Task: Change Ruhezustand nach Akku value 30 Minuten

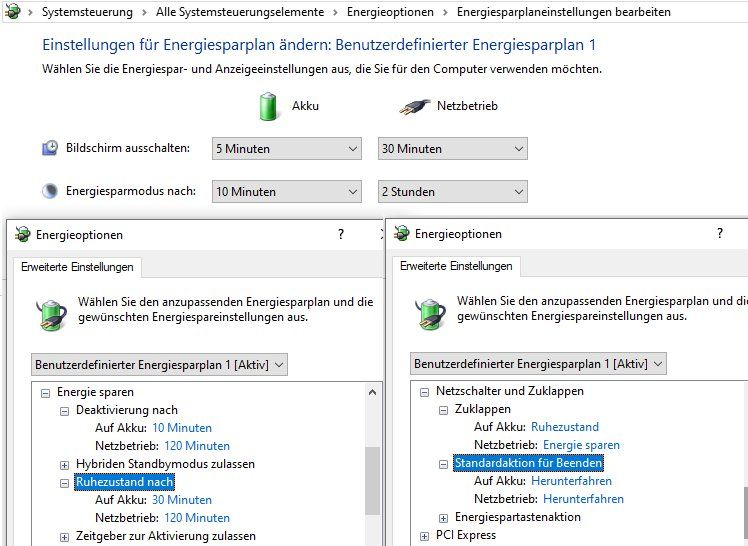Action: (182, 500)
